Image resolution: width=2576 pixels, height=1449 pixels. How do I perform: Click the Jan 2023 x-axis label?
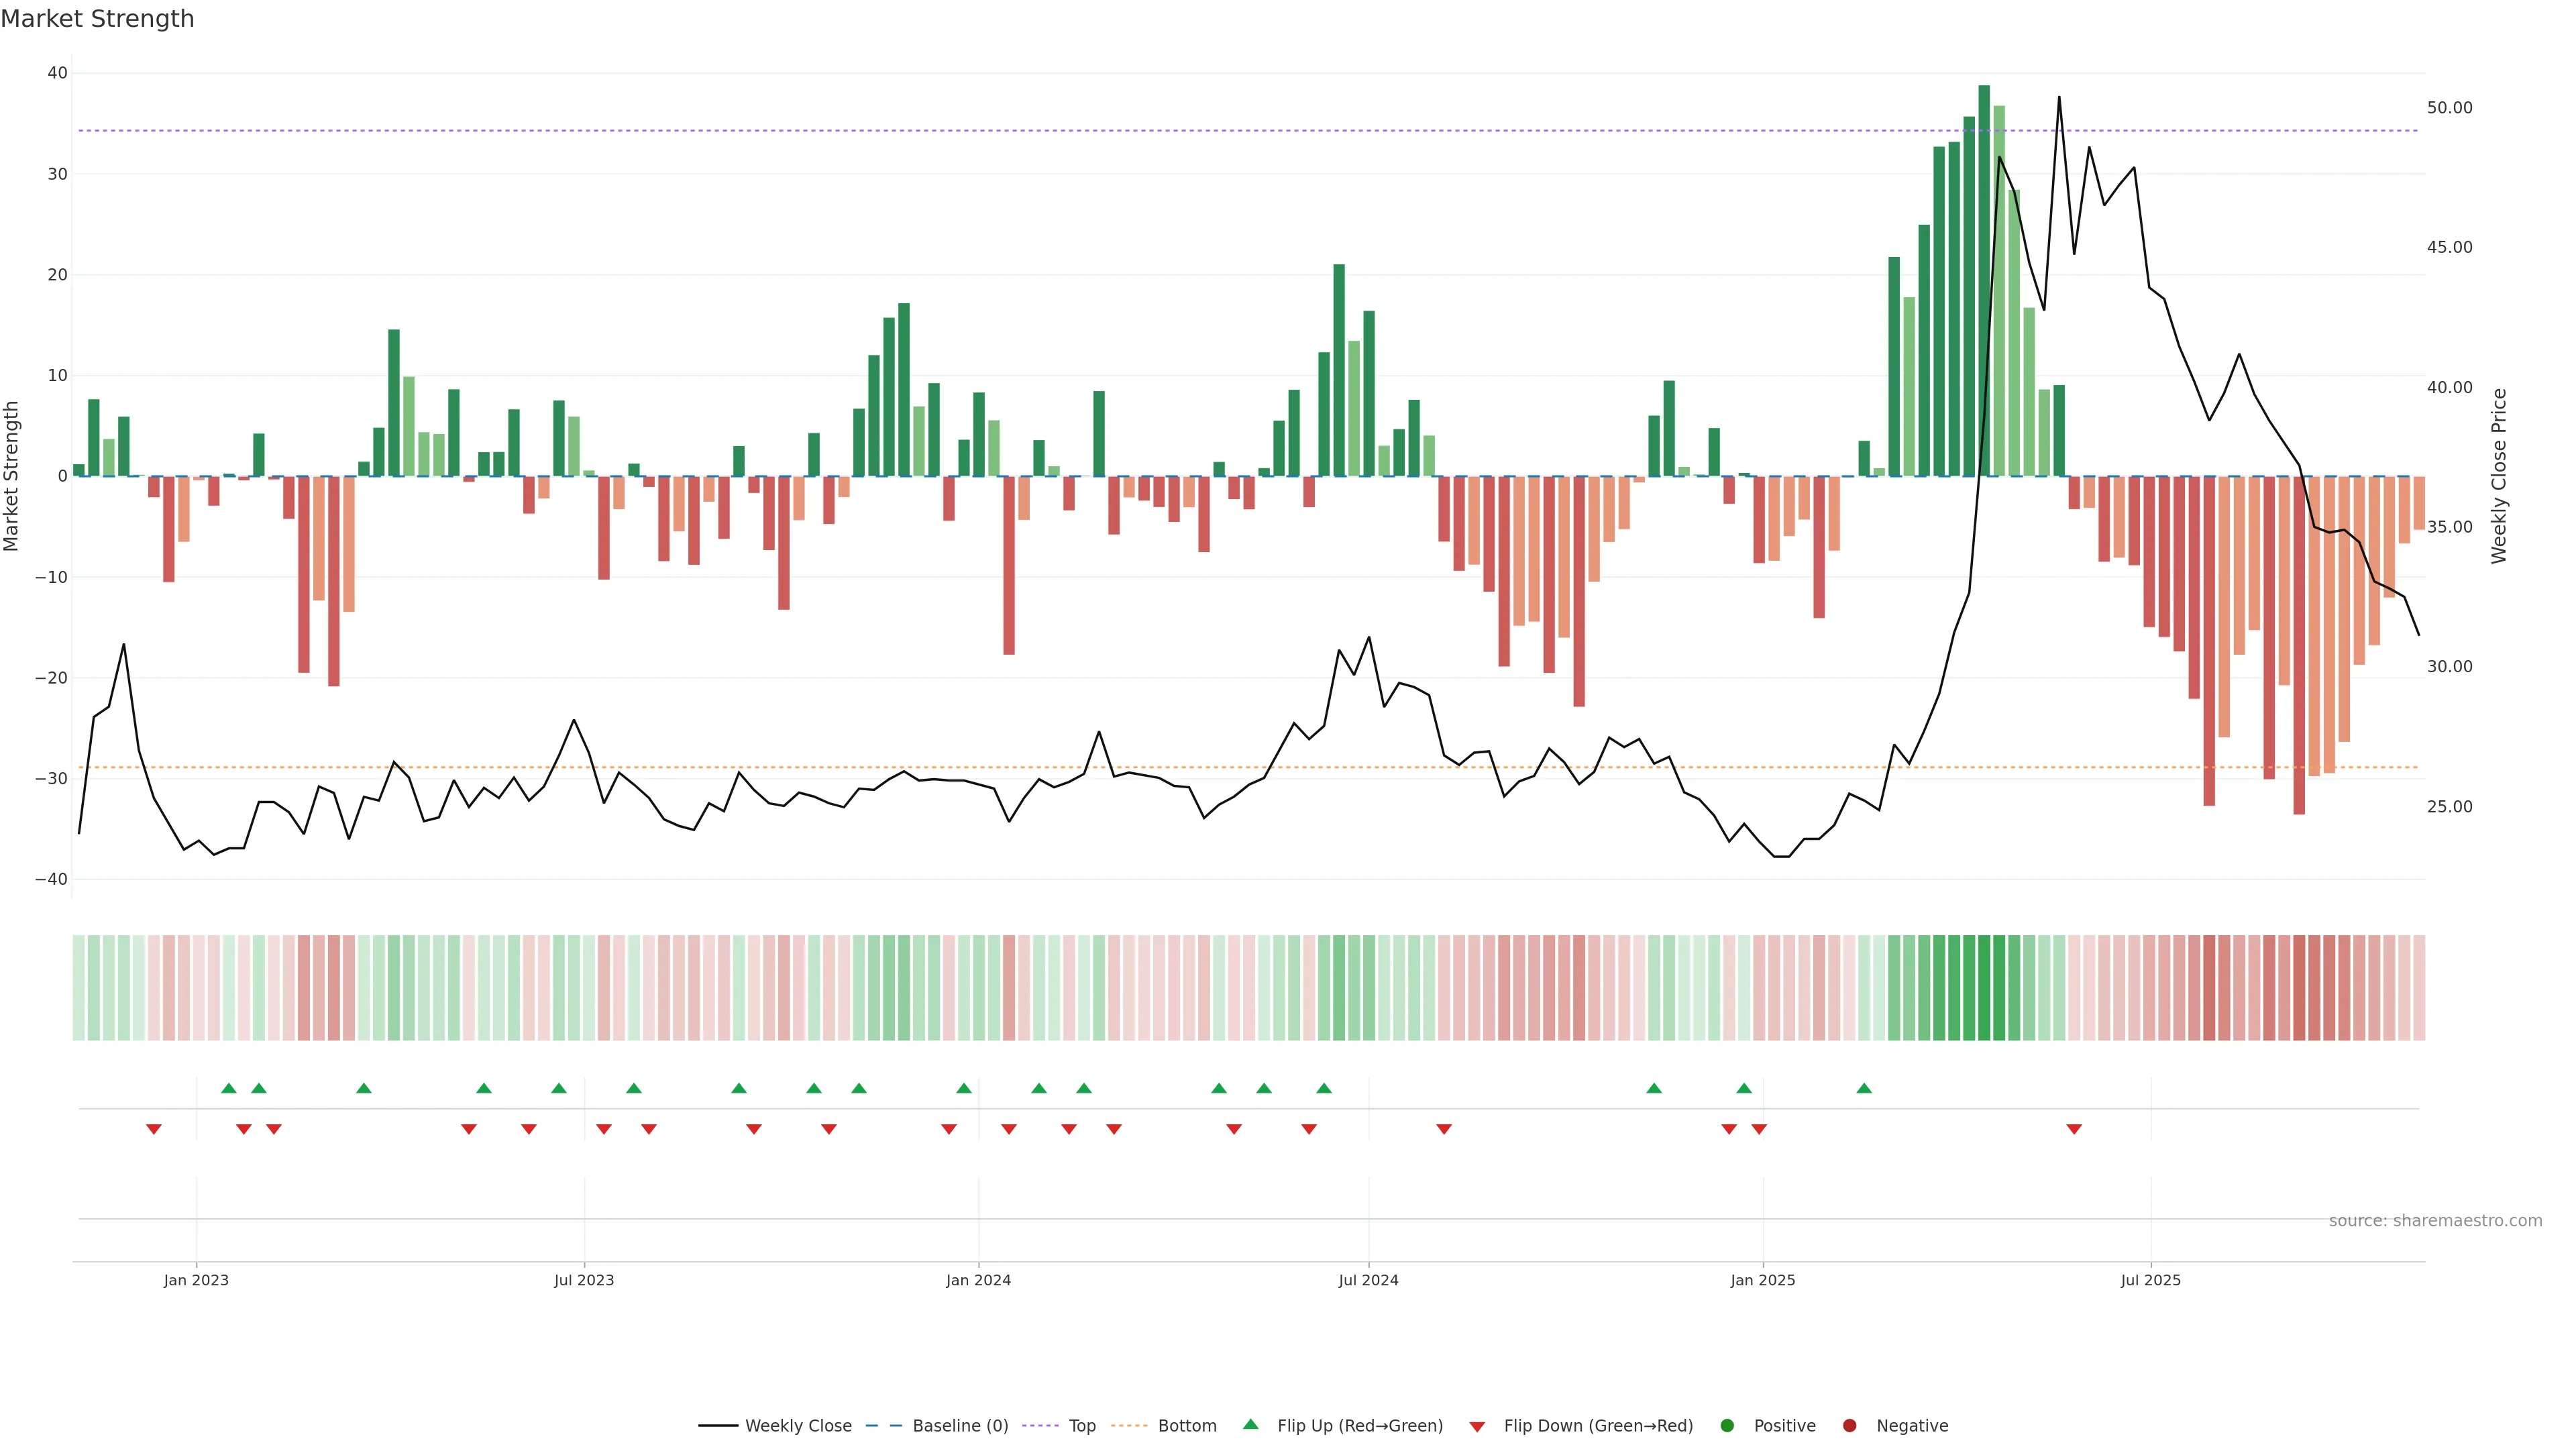(196, 1280)
